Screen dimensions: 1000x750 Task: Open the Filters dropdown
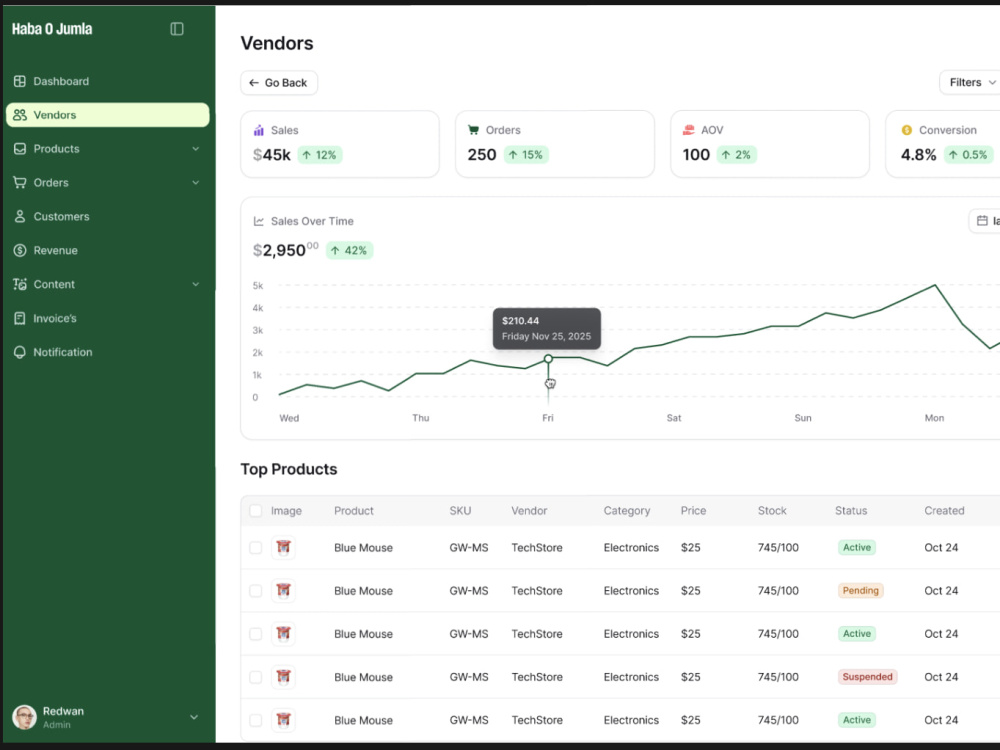(x=970, y=82)
